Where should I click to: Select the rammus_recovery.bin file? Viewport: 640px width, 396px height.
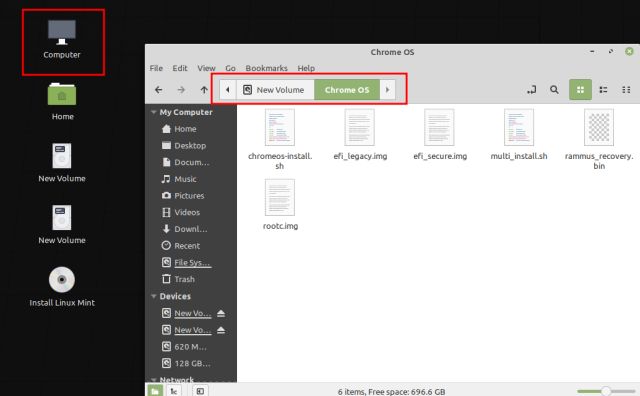pyautogui.click(x=599, y=140)
